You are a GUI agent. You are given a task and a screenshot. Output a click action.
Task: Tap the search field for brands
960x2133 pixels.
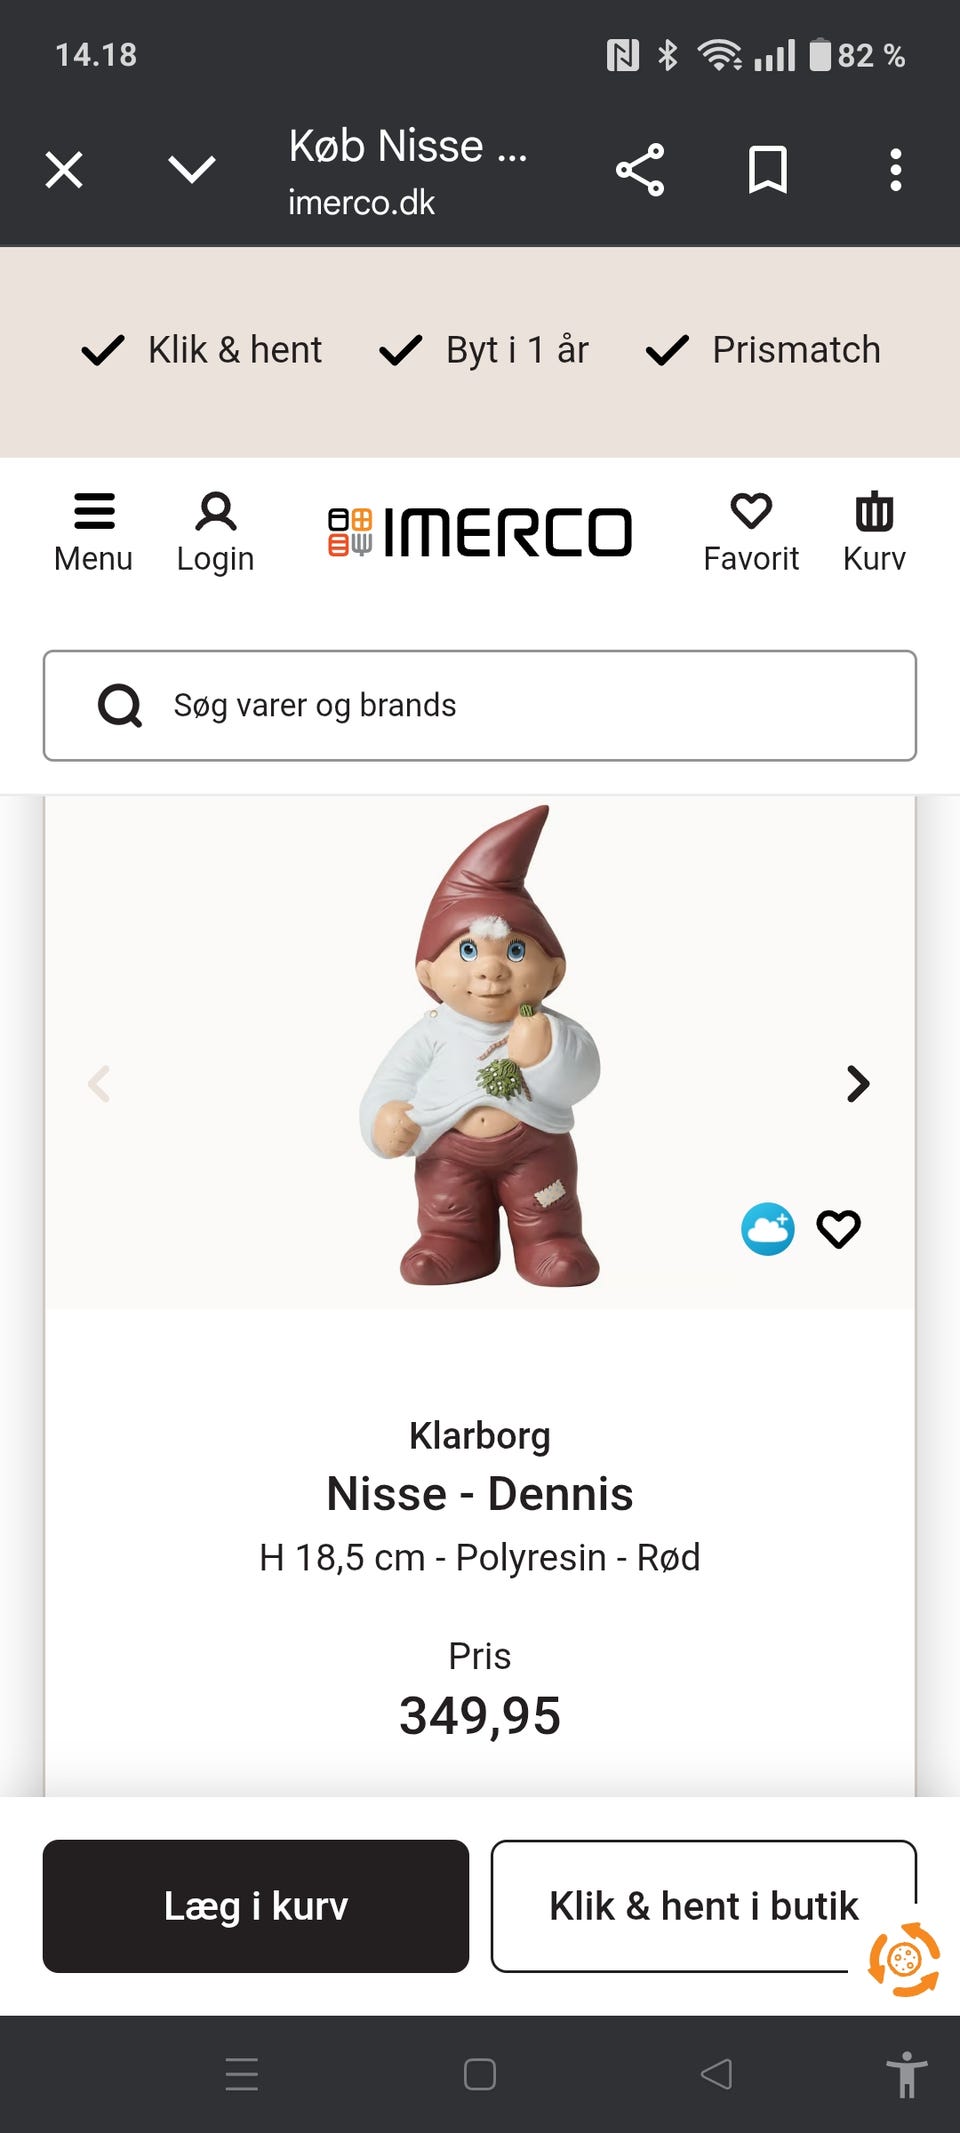click(480, 706)
